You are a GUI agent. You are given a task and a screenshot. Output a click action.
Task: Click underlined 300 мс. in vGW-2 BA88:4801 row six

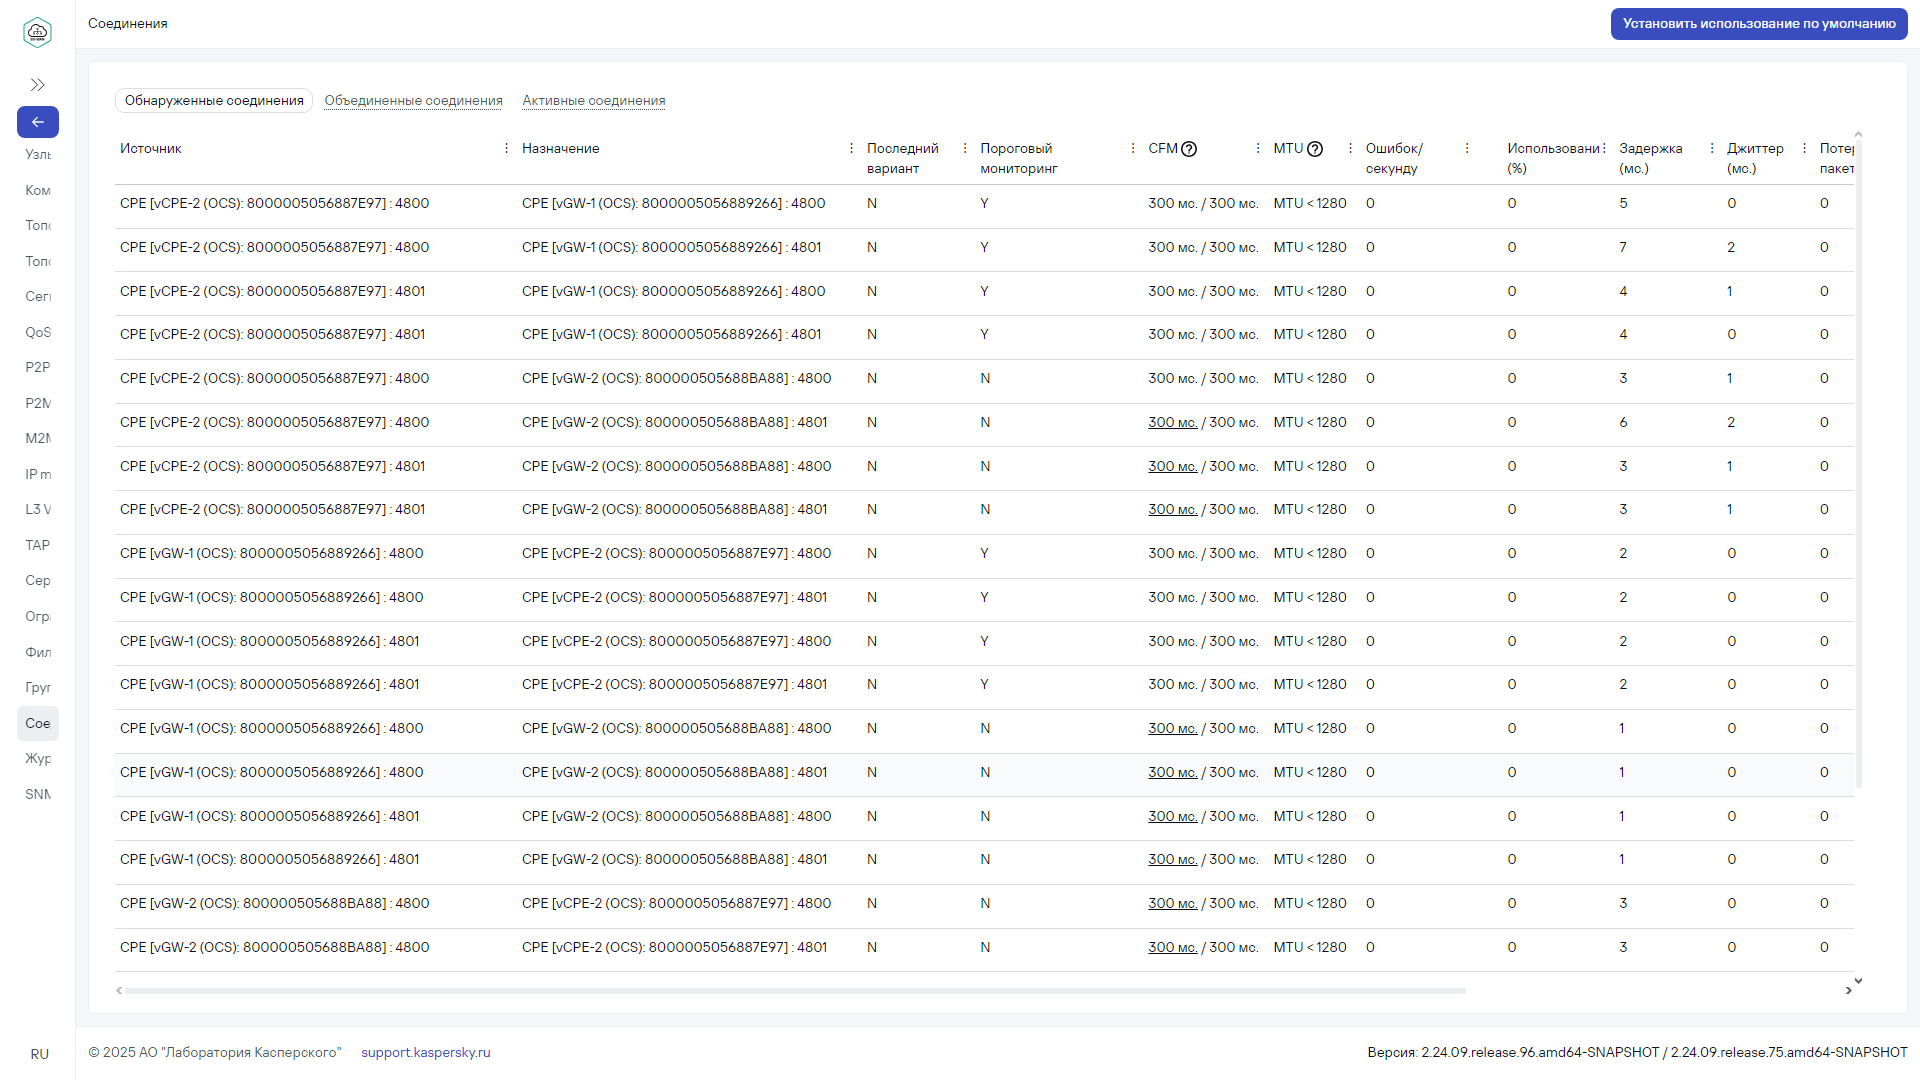[1172, 422]
